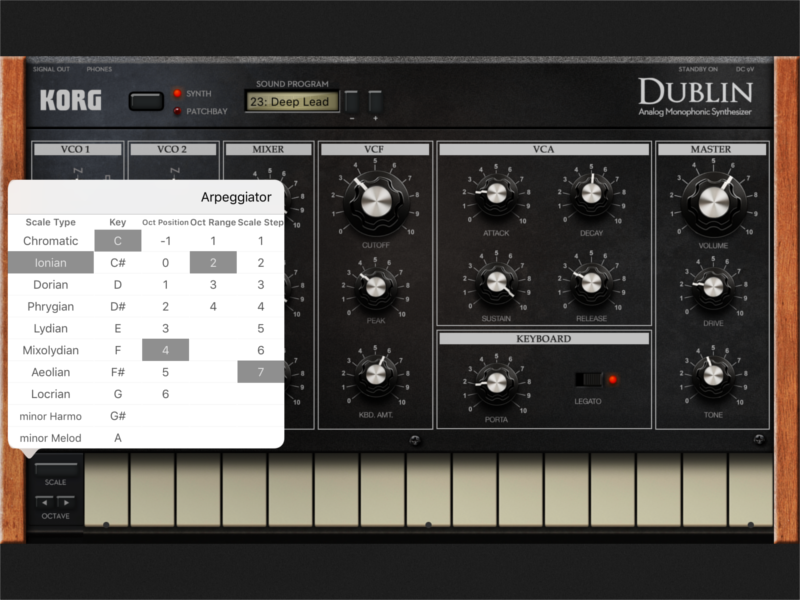
Task: Set Scale Step to 6
Action: (261, 351)
